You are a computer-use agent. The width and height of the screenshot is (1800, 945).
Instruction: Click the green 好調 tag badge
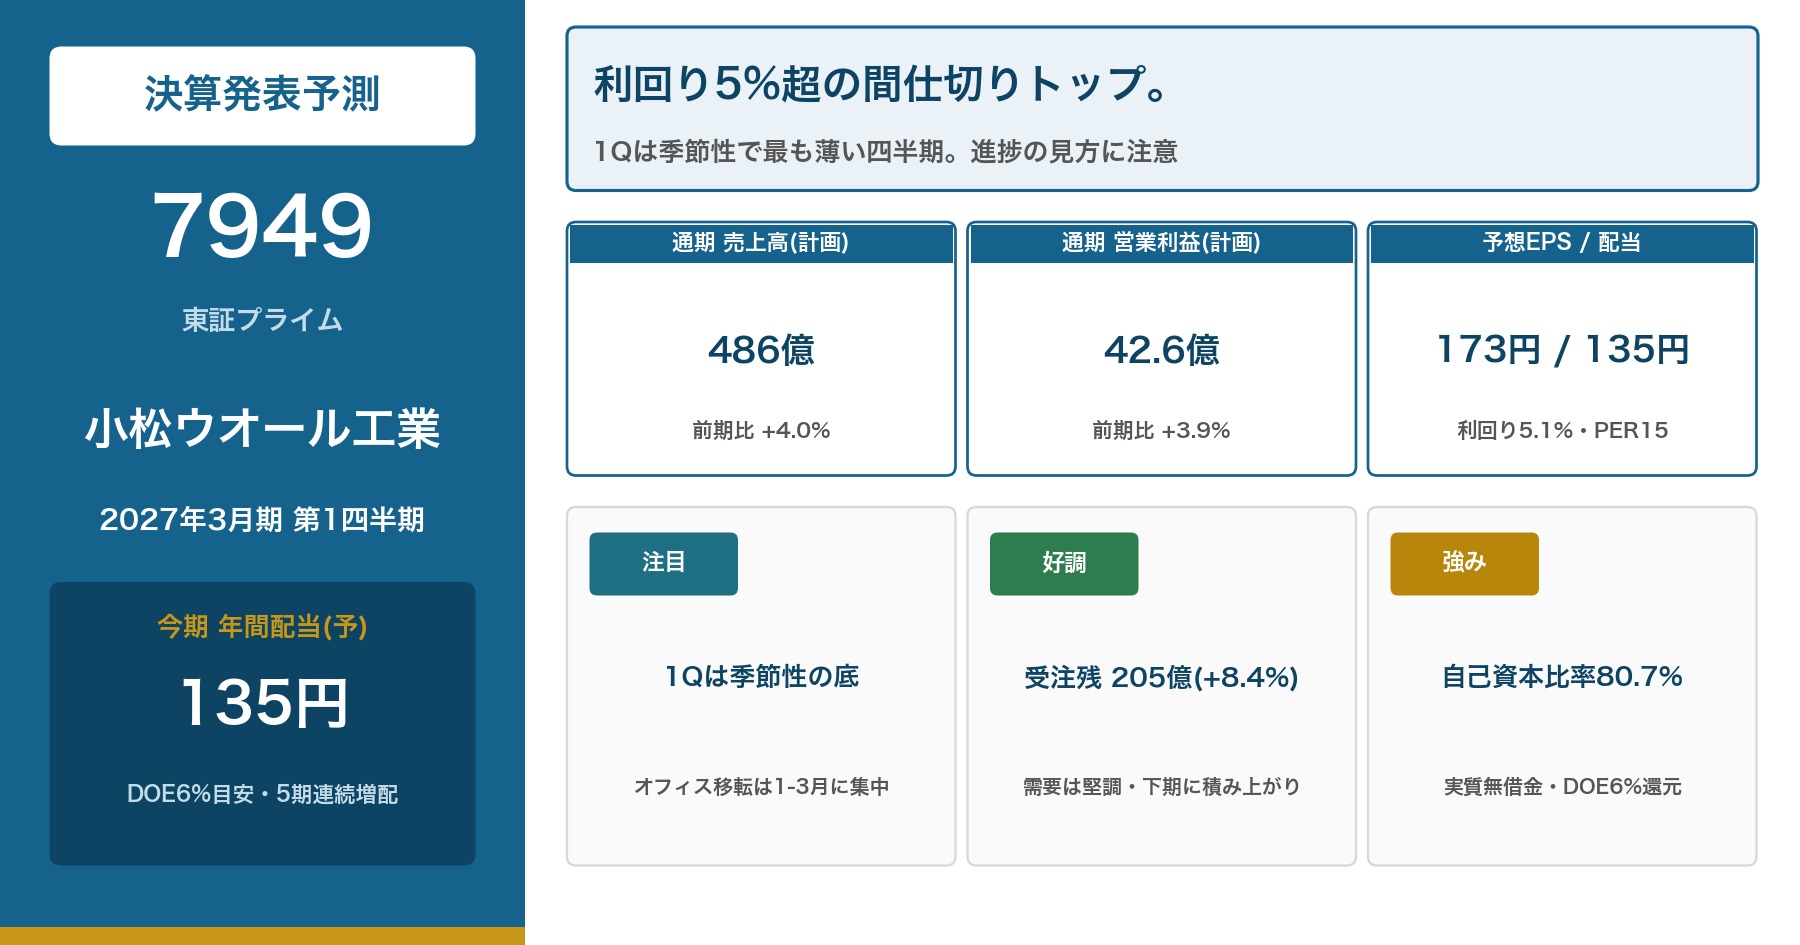1064,564
